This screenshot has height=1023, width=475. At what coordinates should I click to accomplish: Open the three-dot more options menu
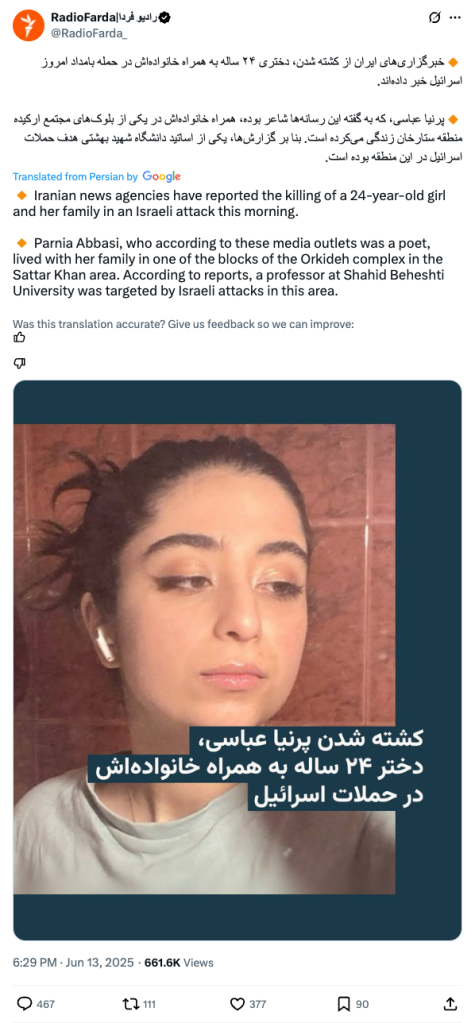(455, 18)
